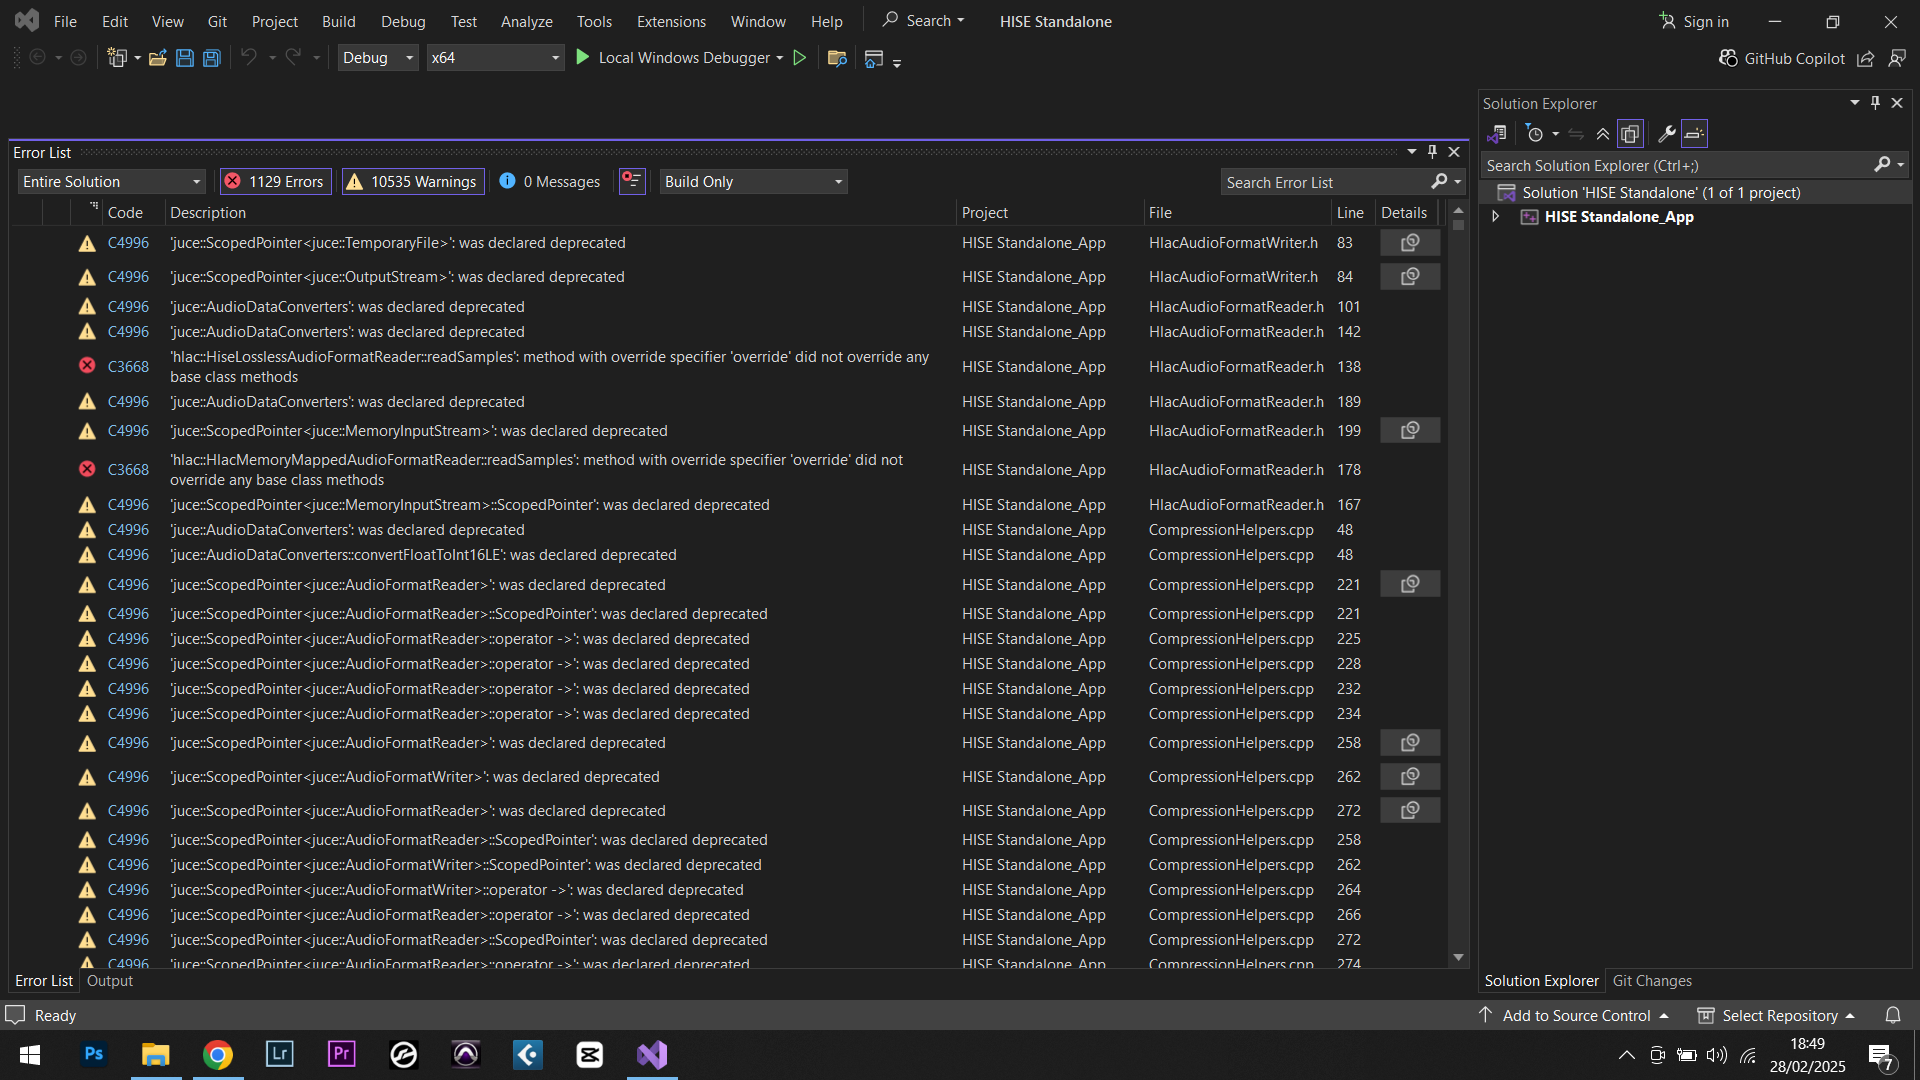Click the New Project toolbar icon

pyautogui.click(x=117, y=58)
